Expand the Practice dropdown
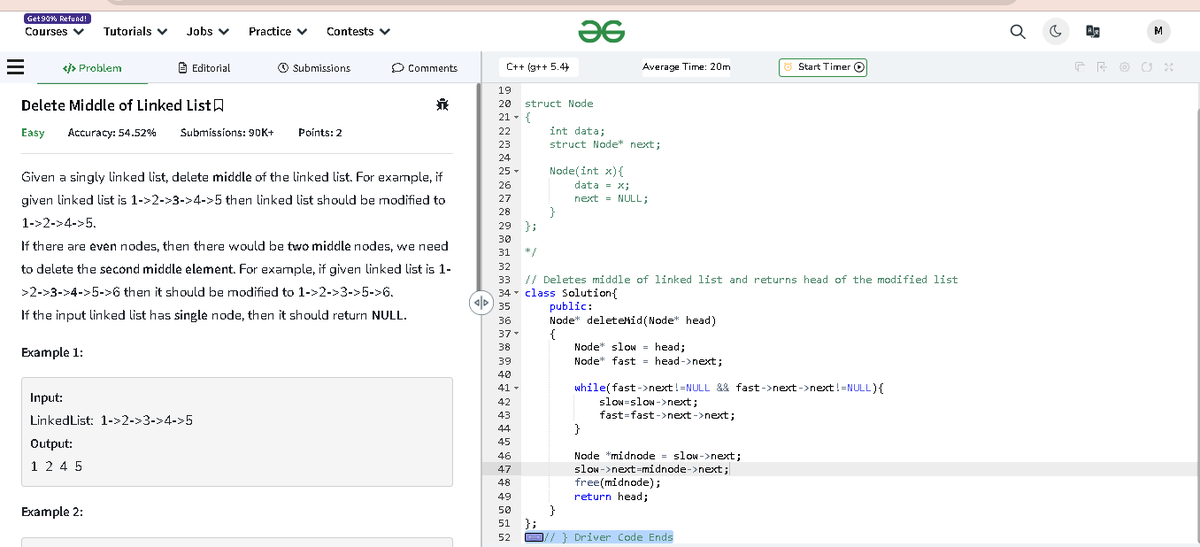1200x547 pixels. pyautogui.click(x=277, y=31)
